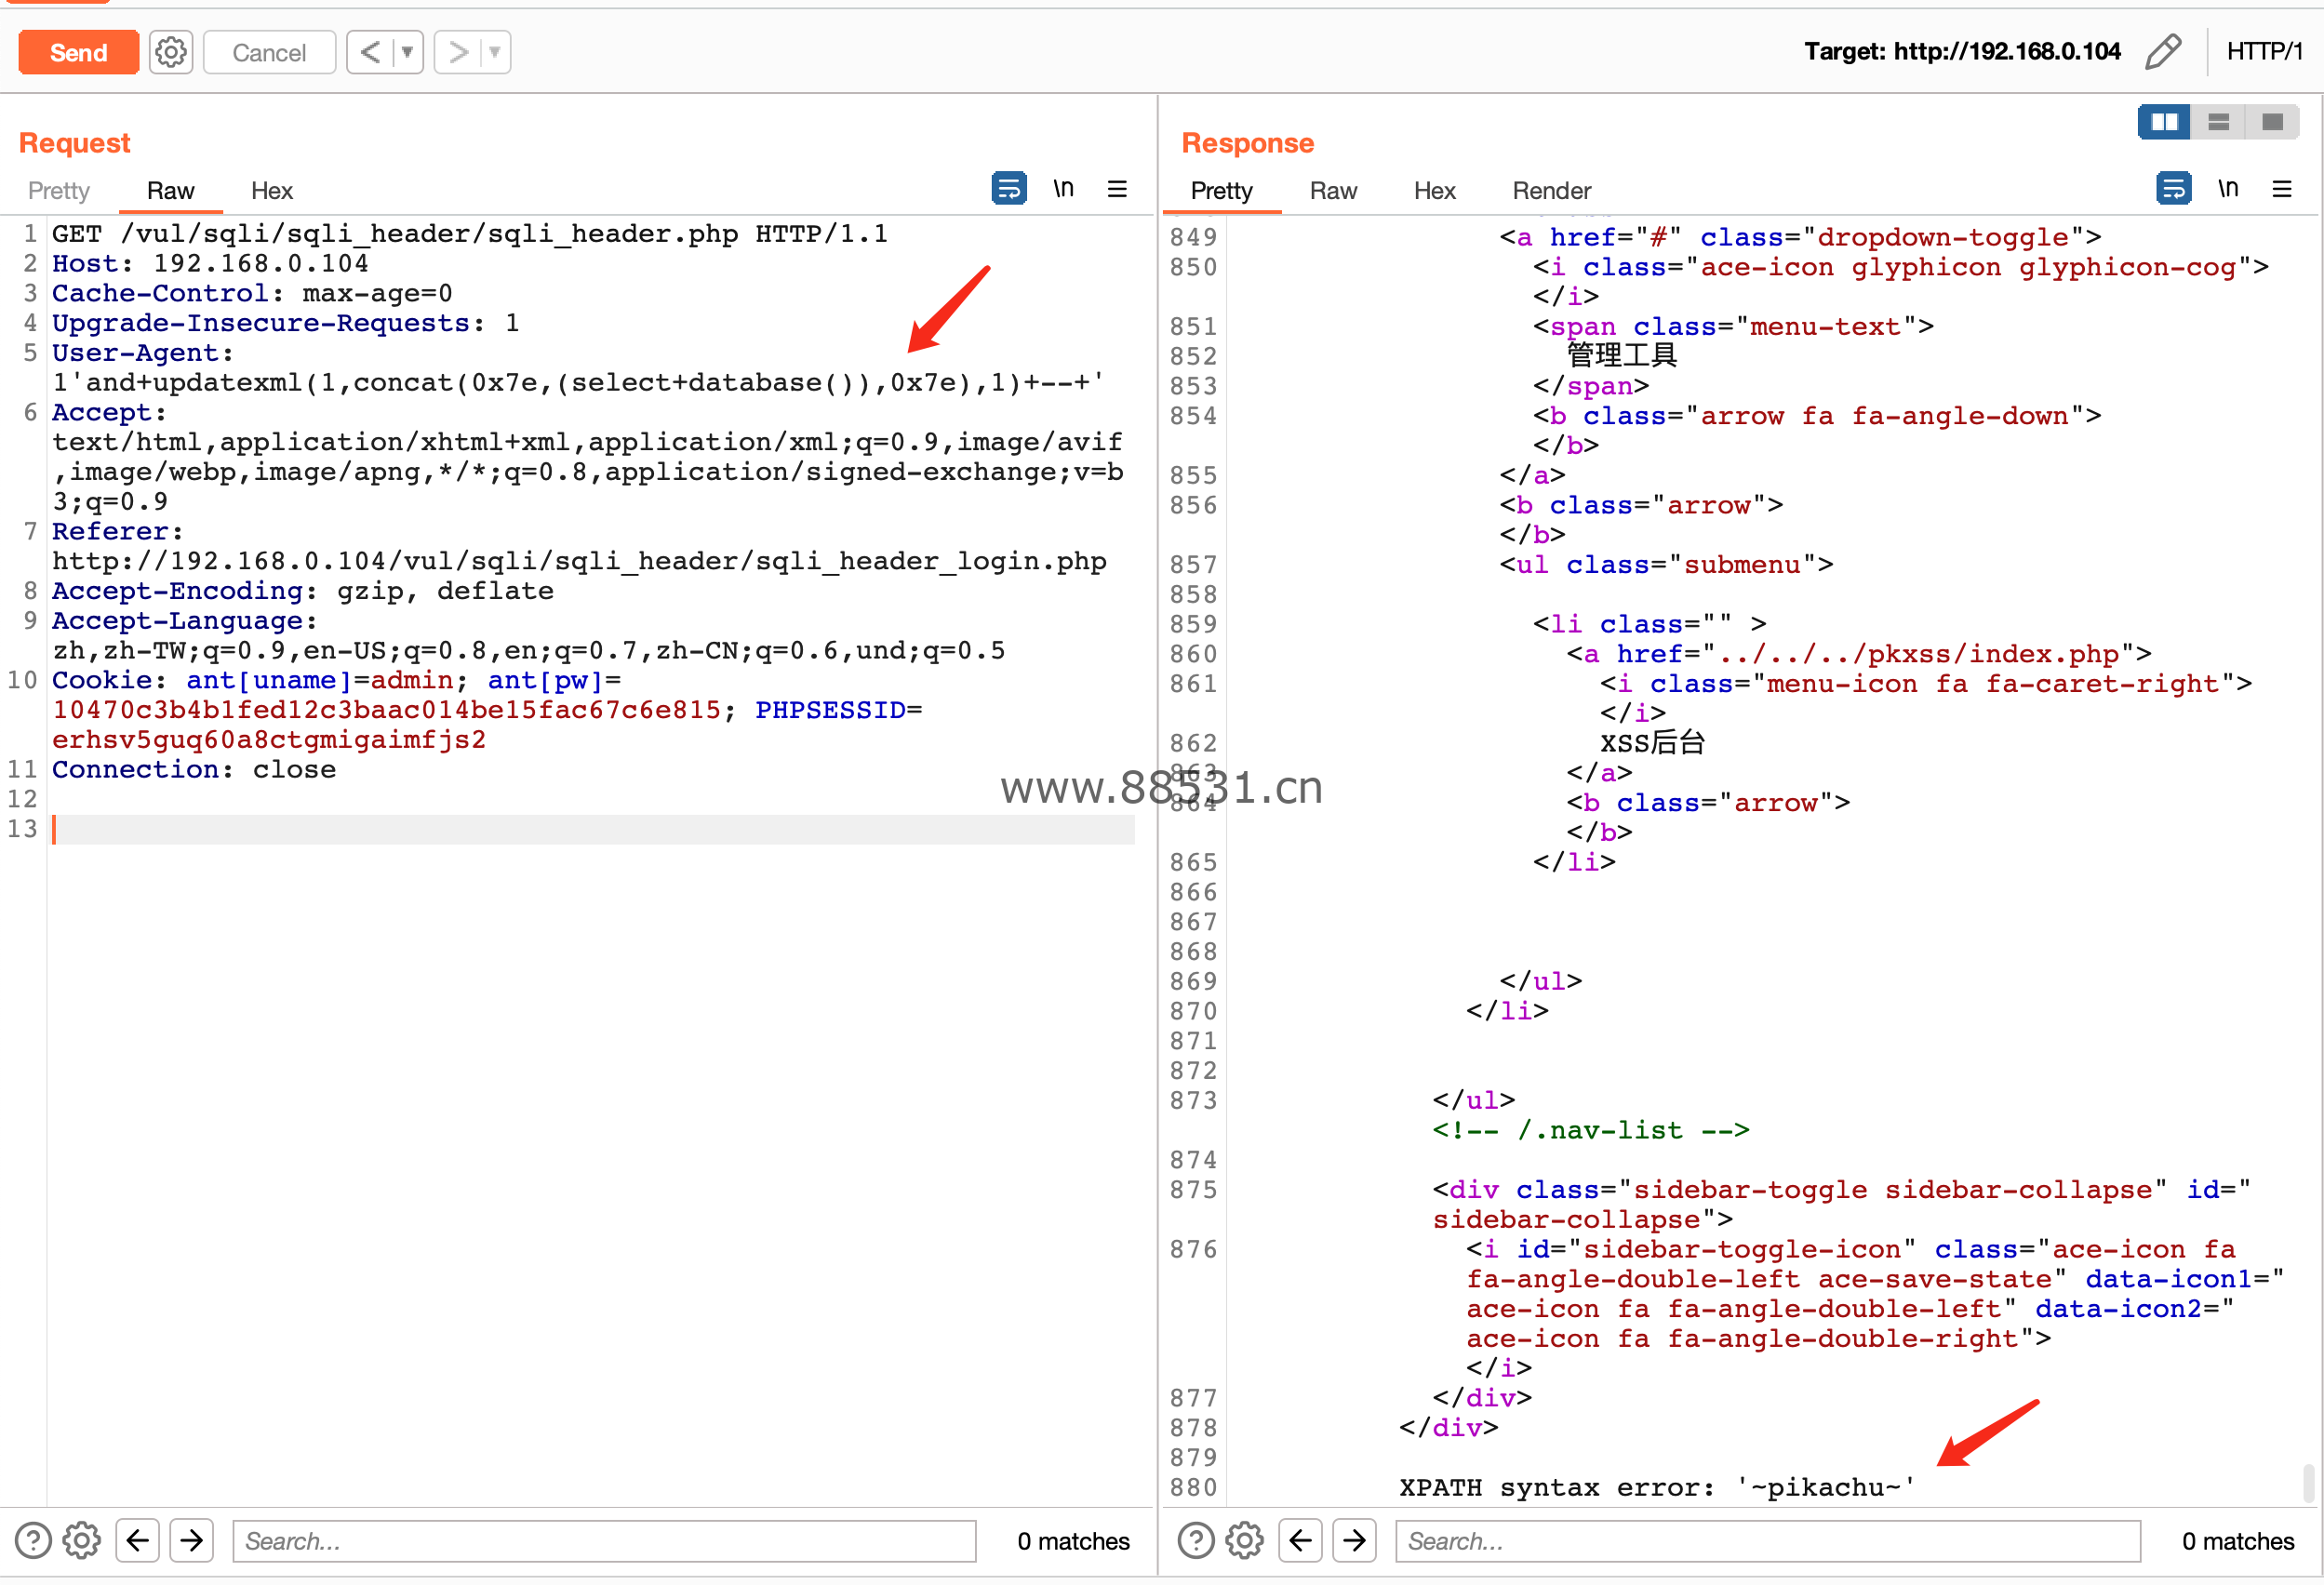Toggle word wrap in Response panel
Viewport: 2324px width, 1585px height.
tap(2174, 188)
